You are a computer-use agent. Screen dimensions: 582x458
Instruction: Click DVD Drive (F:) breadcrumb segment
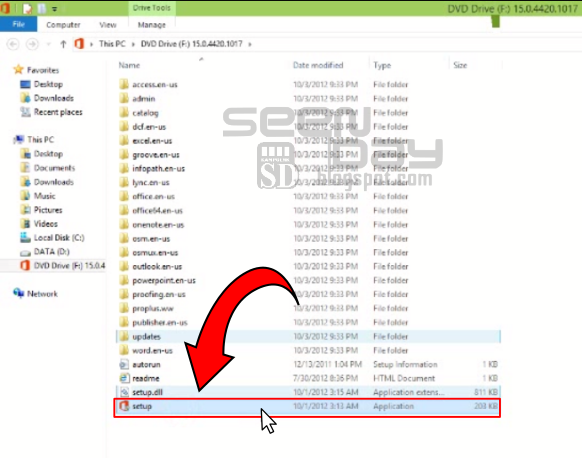192,44
